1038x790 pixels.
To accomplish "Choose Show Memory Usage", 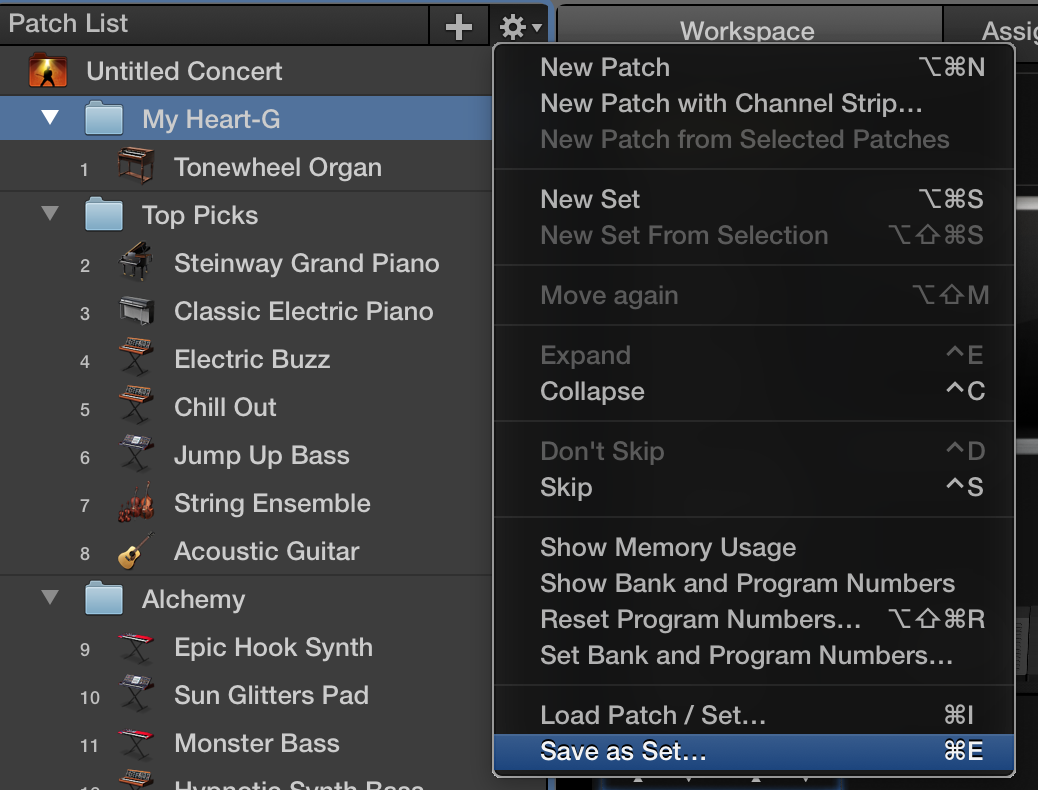I will click(x=754, y=548).
